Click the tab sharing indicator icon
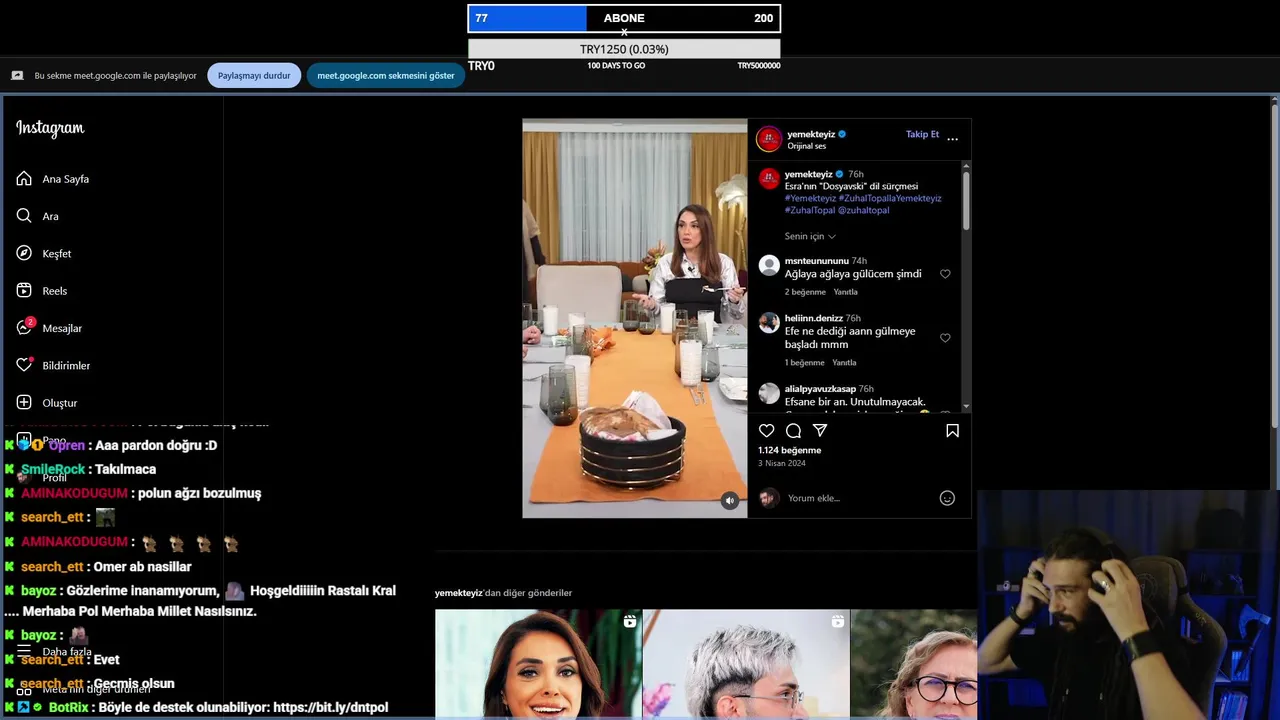Screen dimensions: 1280x720 pos(17,75)
